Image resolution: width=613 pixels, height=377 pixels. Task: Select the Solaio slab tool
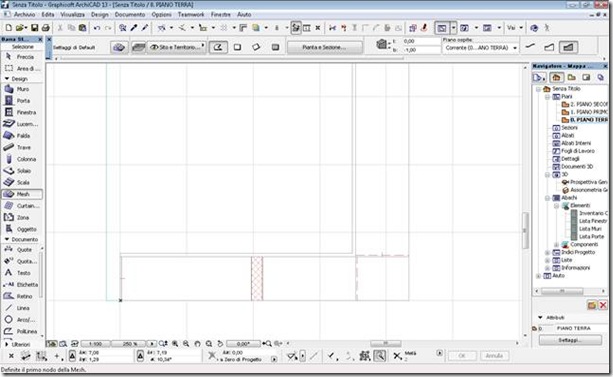22,171
